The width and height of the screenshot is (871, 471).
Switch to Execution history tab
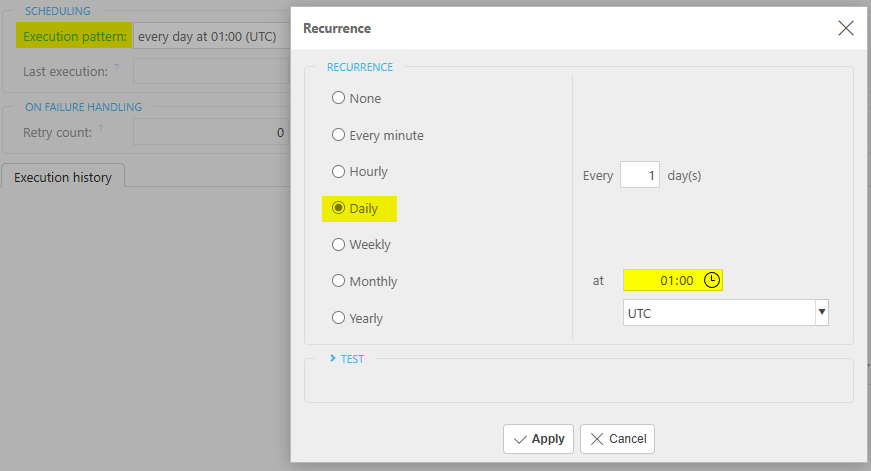63,177
